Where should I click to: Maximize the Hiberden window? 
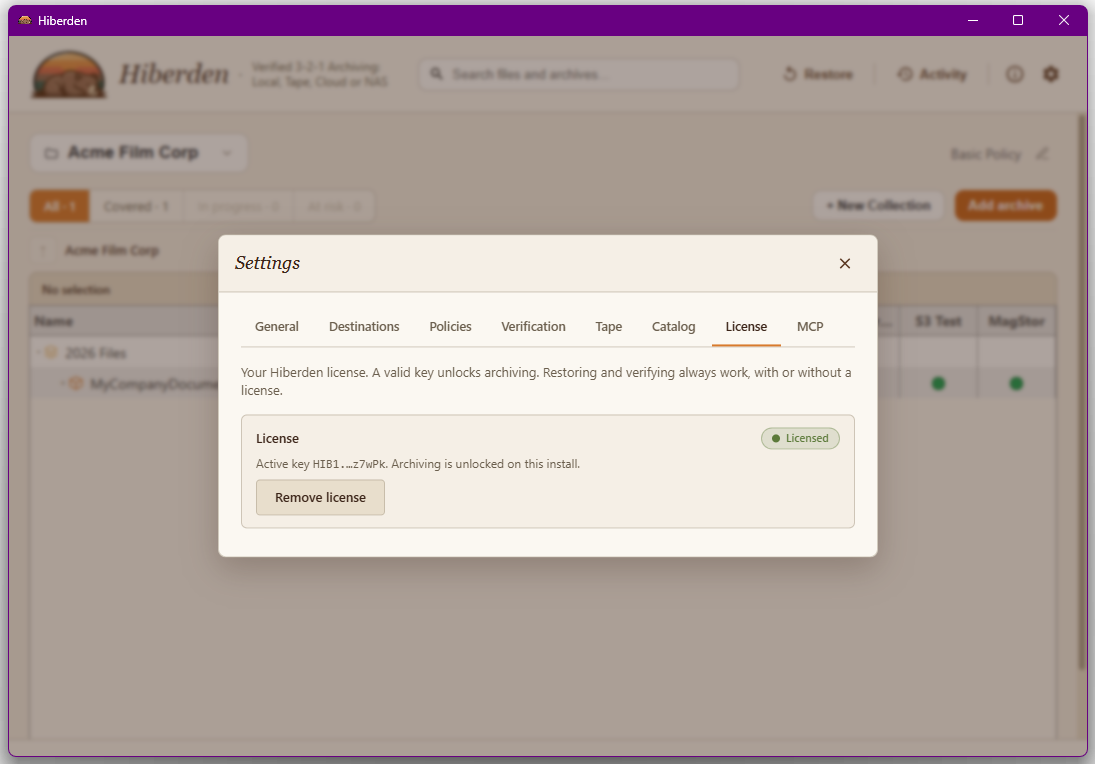coord(1017,20)
